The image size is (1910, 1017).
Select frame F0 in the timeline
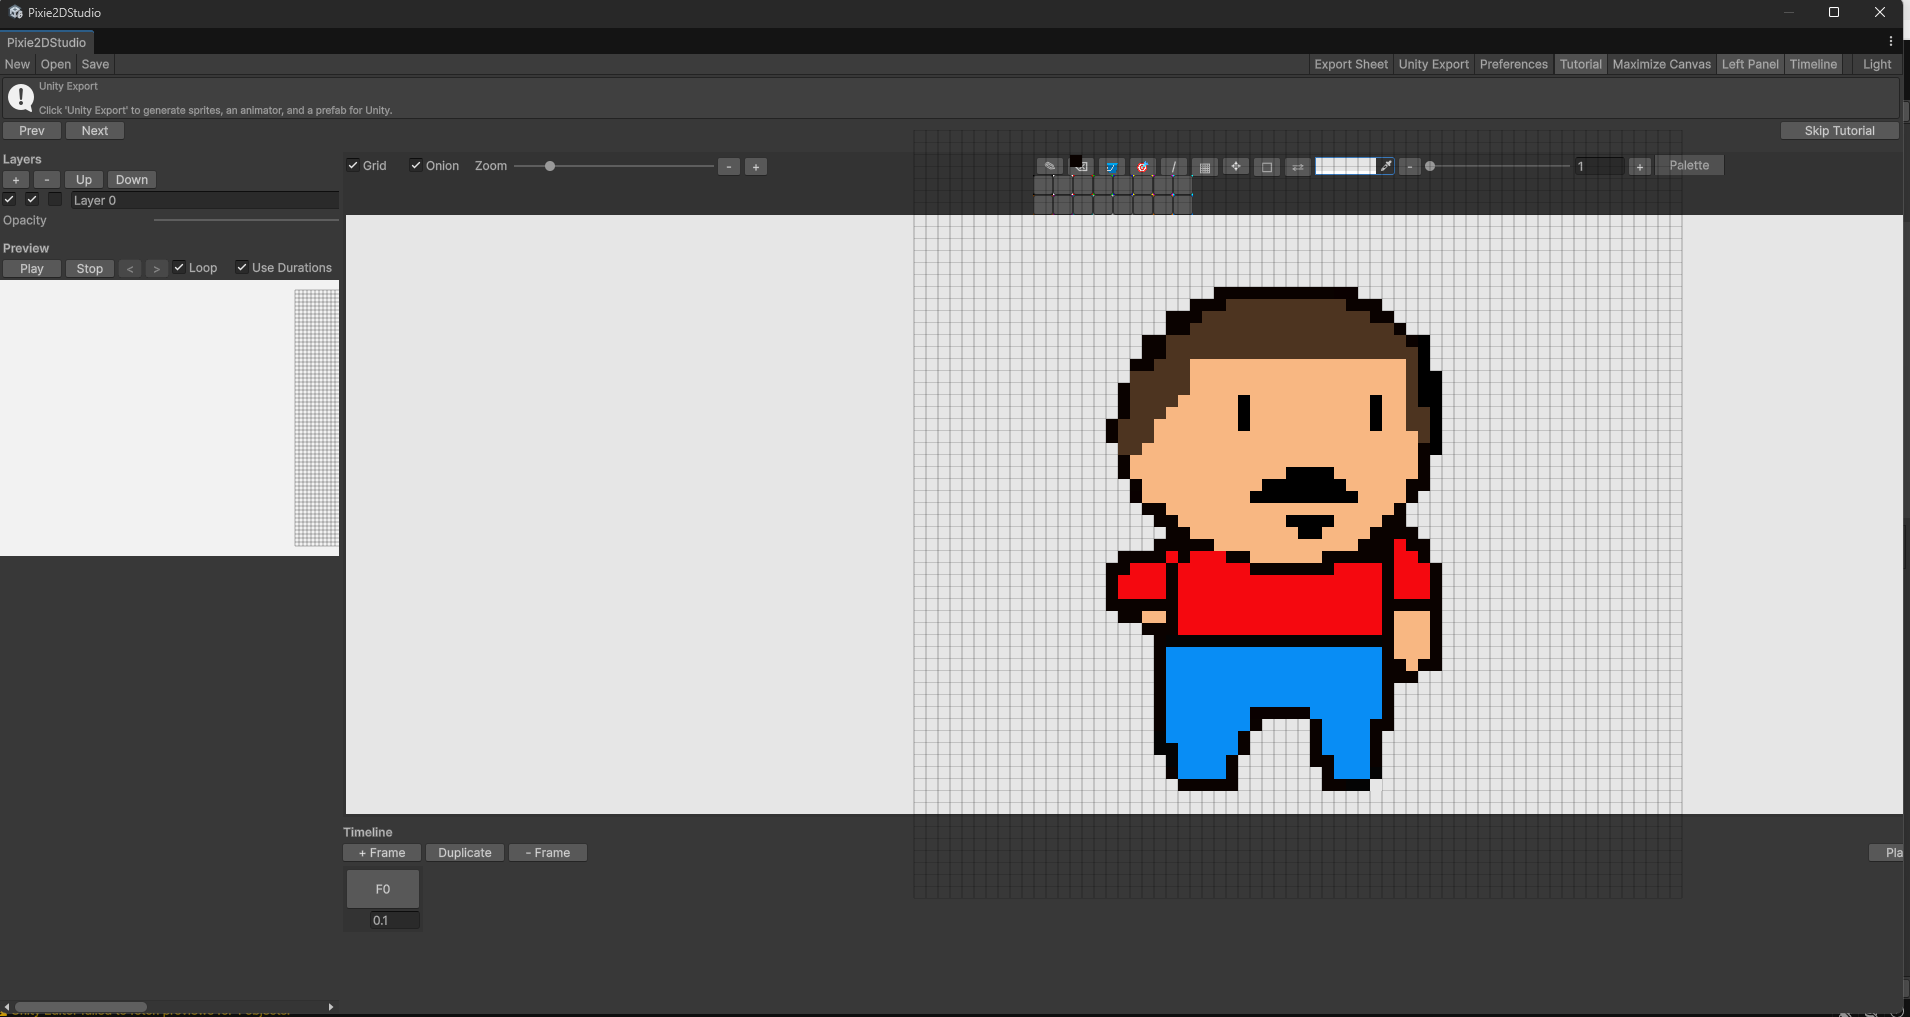pos(383,889)
